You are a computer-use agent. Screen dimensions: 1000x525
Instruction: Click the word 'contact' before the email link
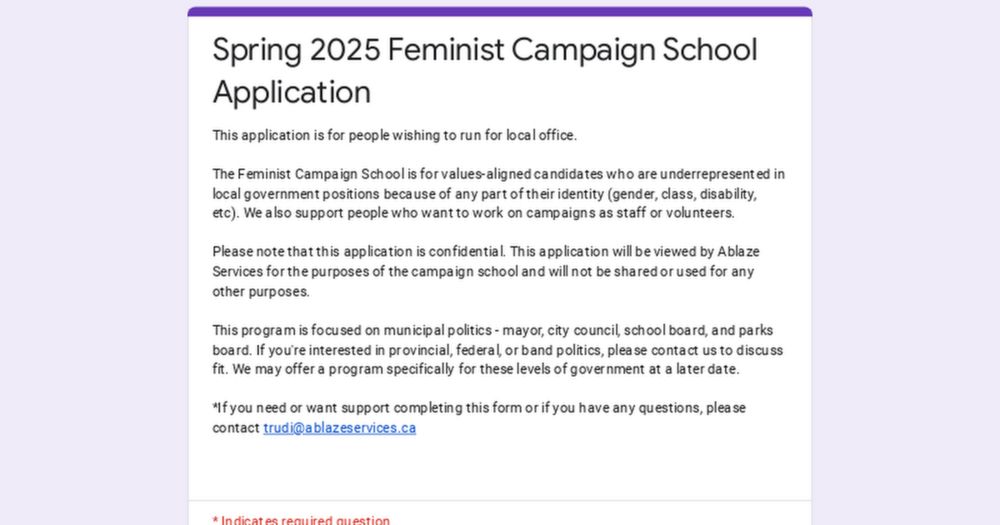(236, 428)
